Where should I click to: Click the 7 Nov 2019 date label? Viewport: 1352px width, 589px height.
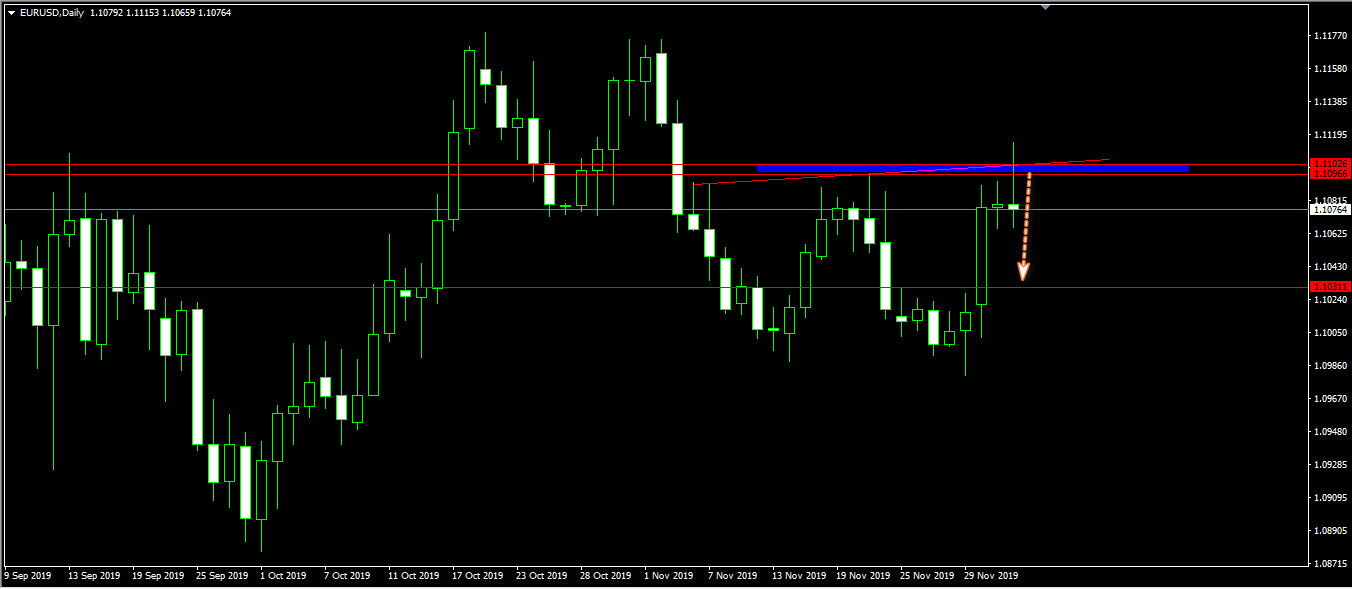pyautogui.click(x=734, y=576)
